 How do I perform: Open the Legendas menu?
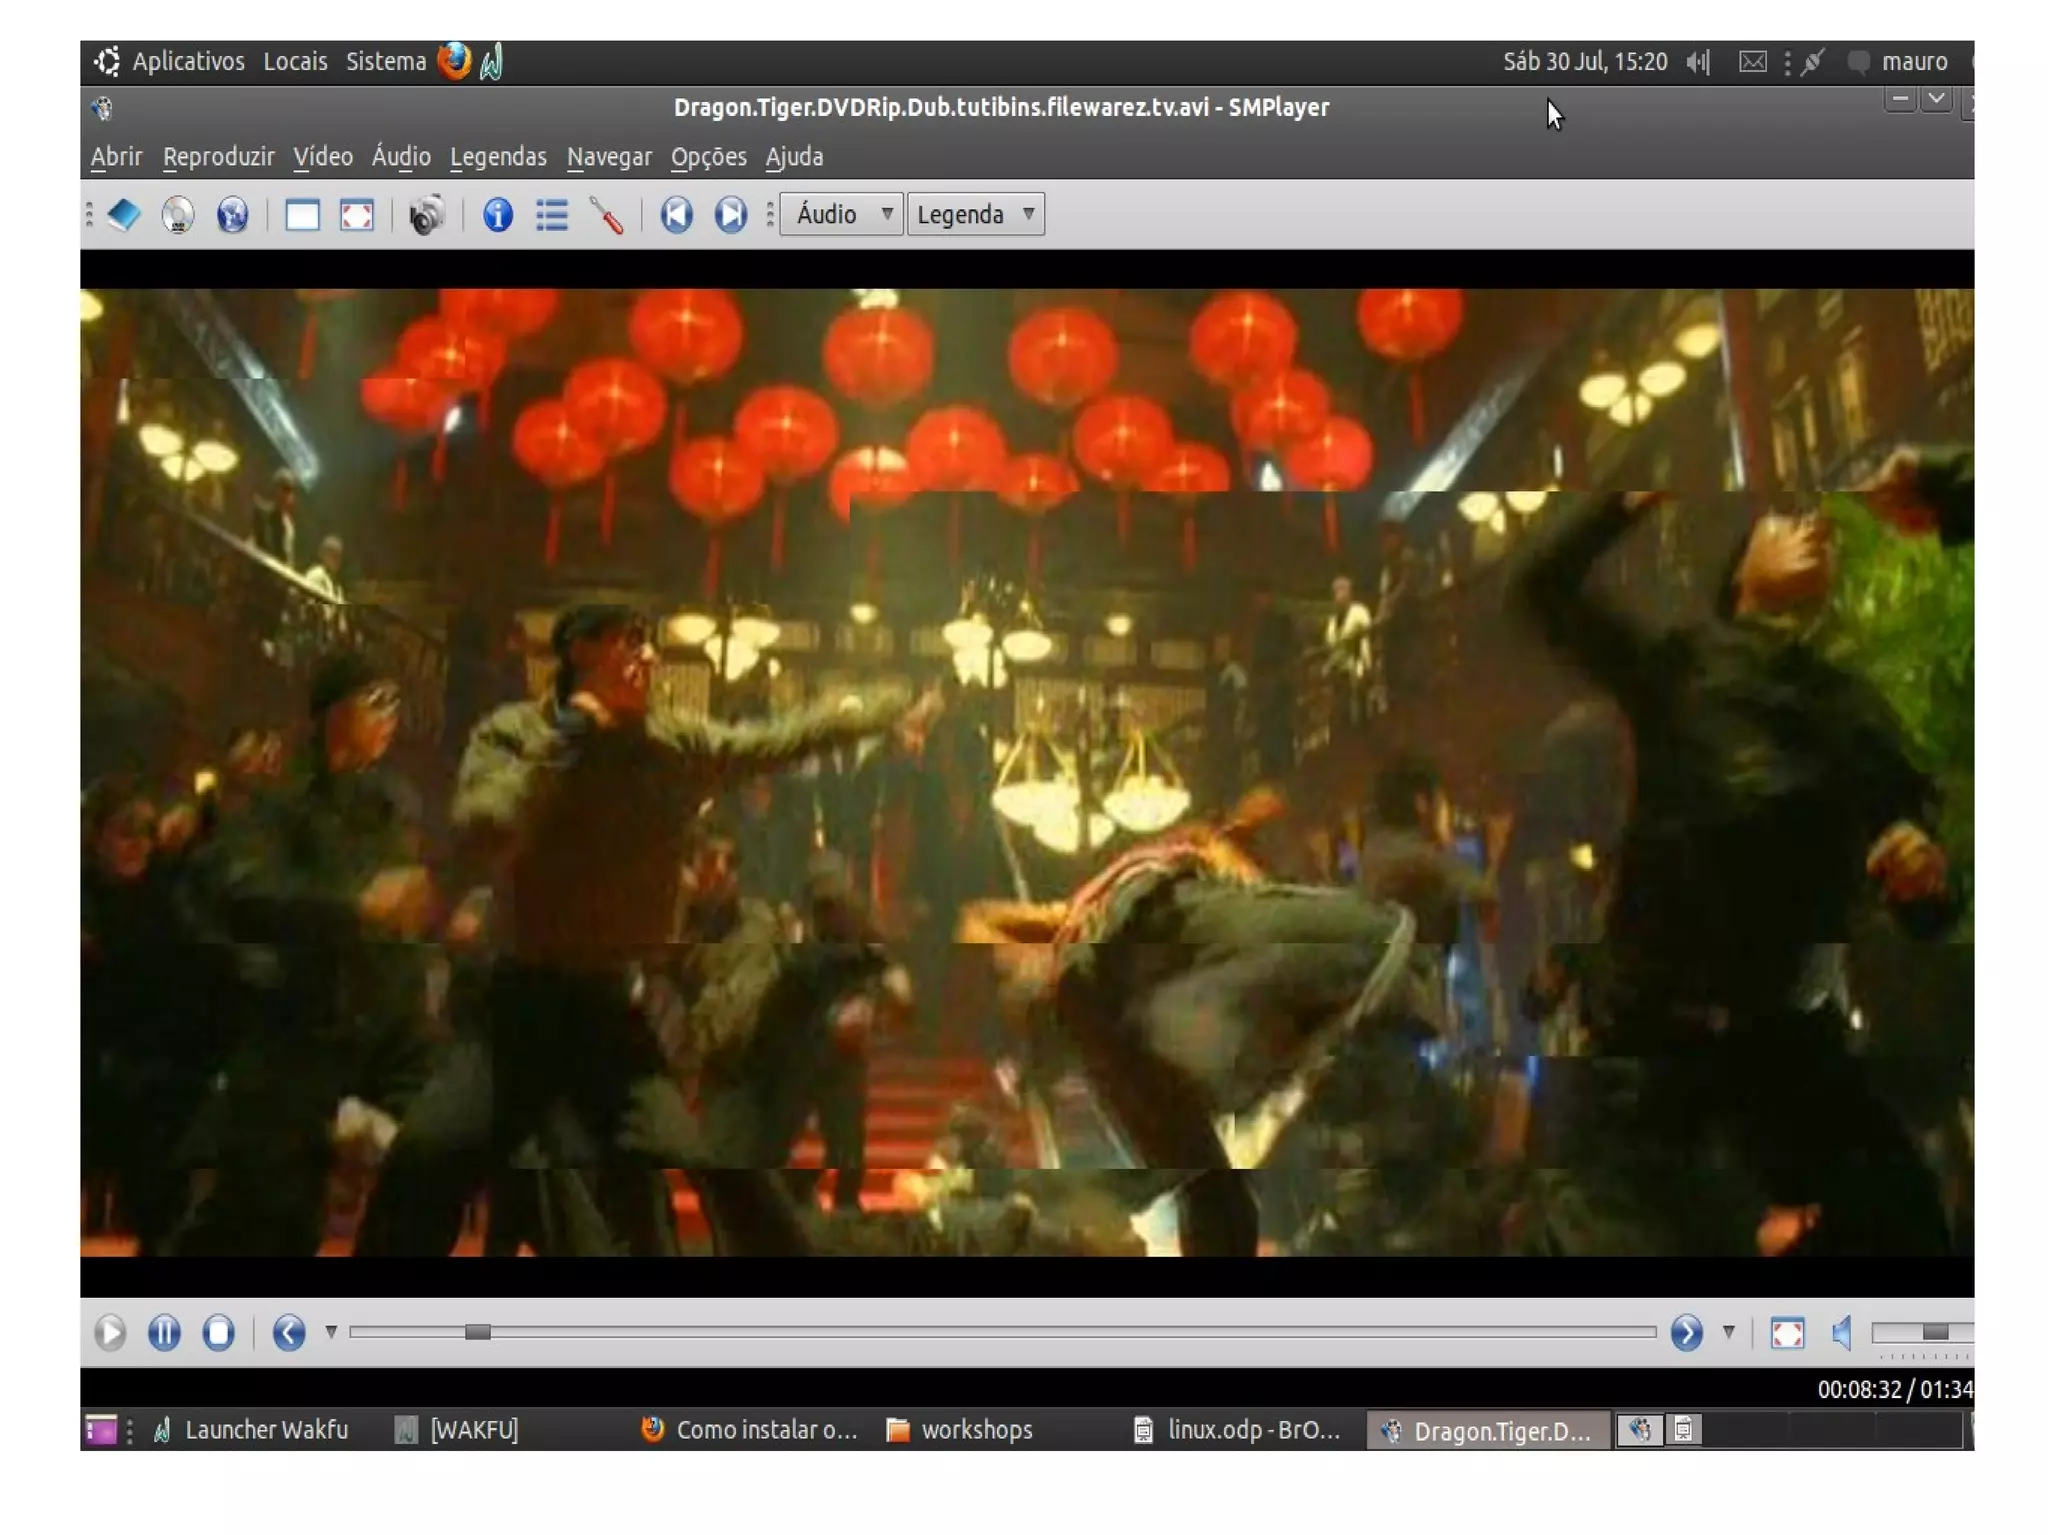point(498,157)
